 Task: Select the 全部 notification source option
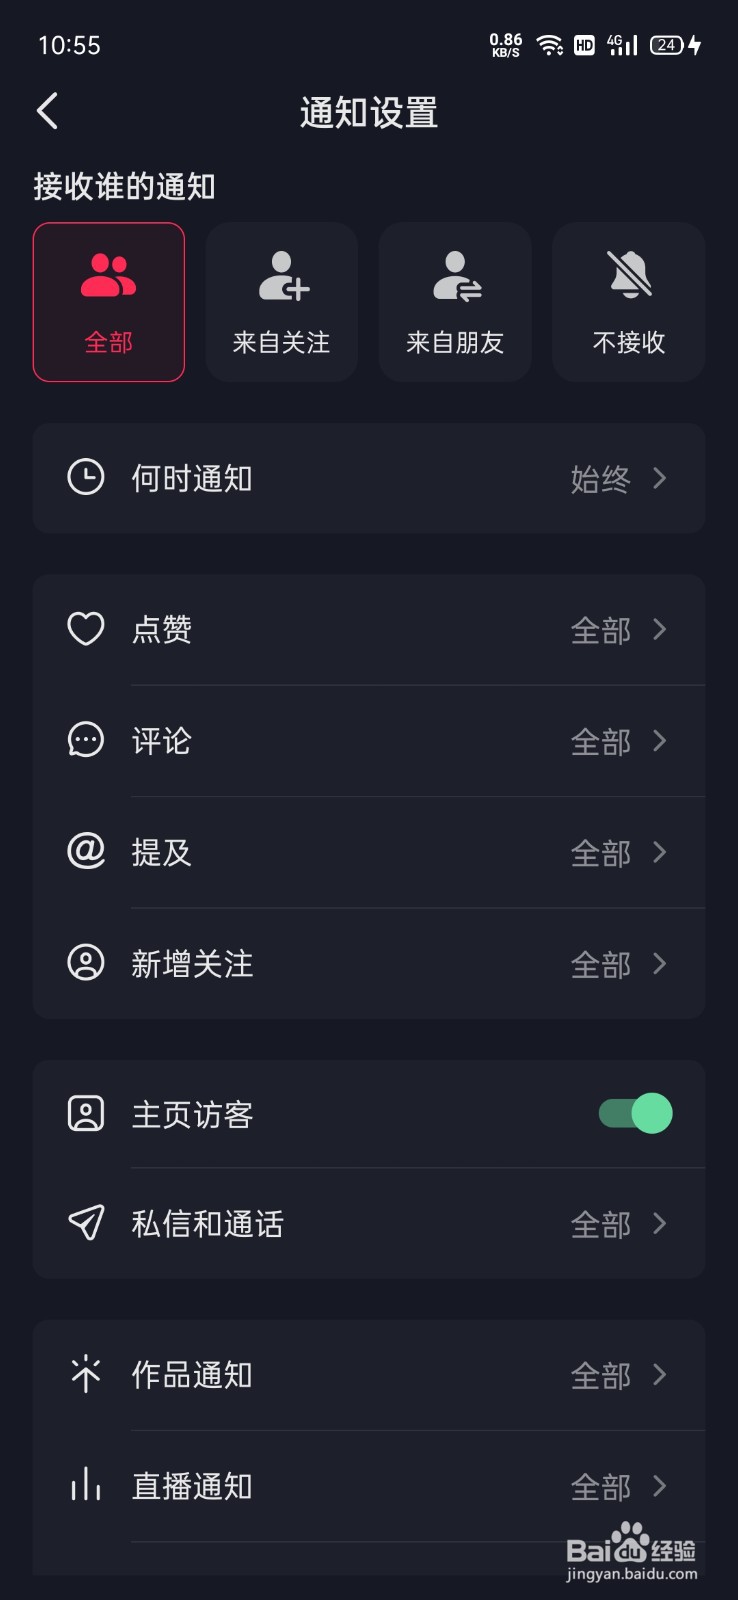point(109,302)
